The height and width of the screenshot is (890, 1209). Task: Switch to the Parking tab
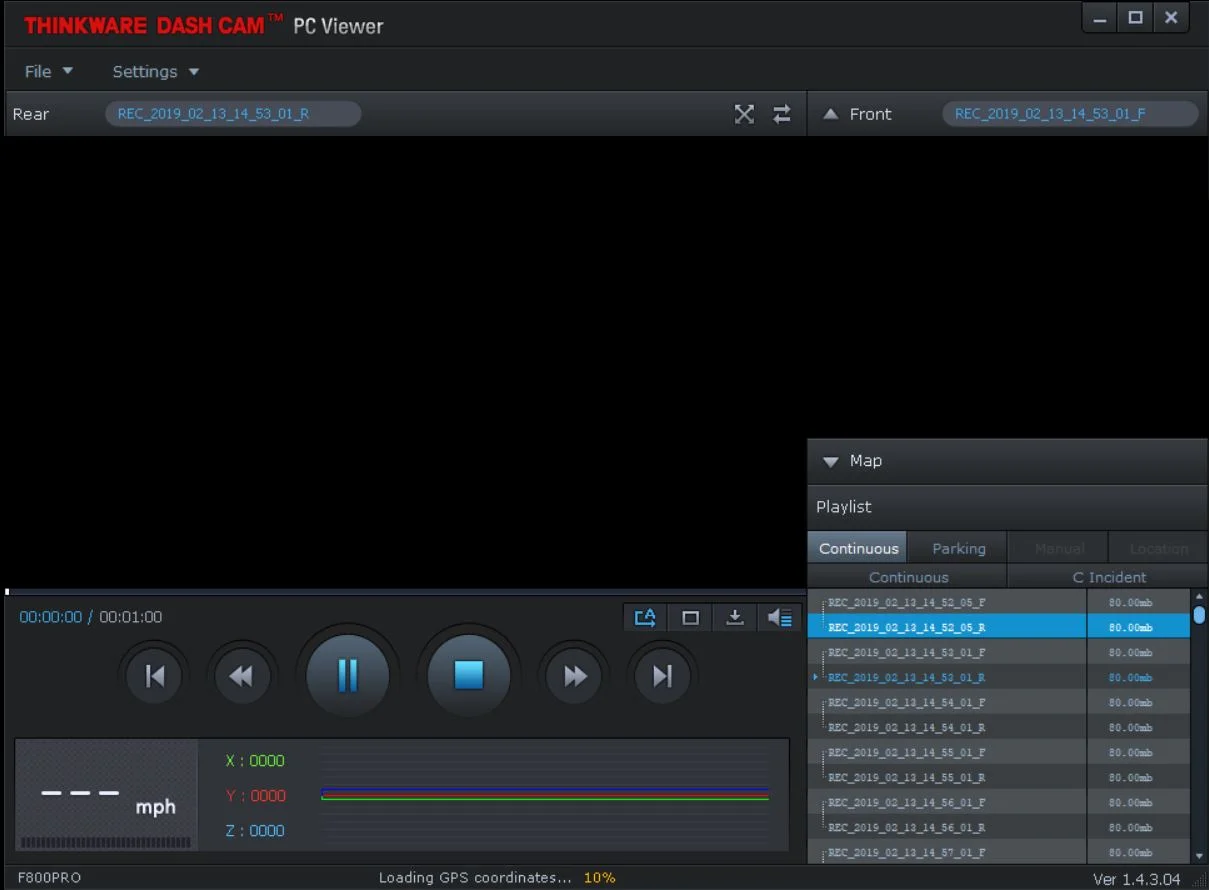click(x=958, y=548)
